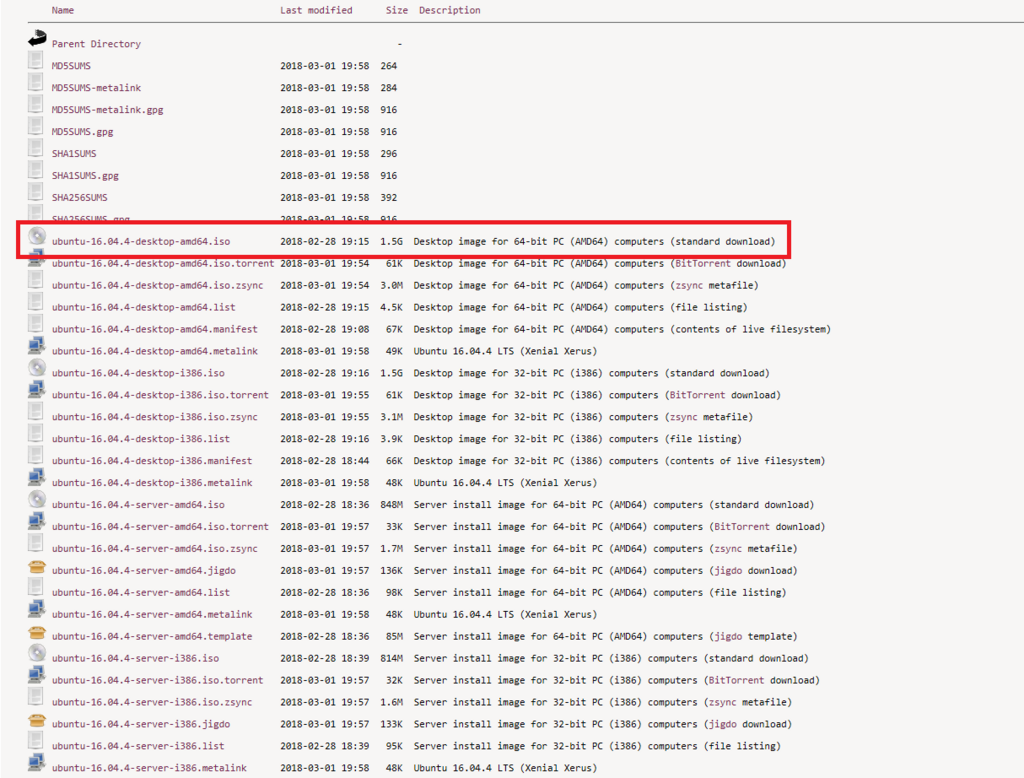The height and width of the screenshot is (778, 1024).
Task: Open ubuntu-16.04.4-desktop-amd64.iso.zsync link
Action: click(157, 285)
